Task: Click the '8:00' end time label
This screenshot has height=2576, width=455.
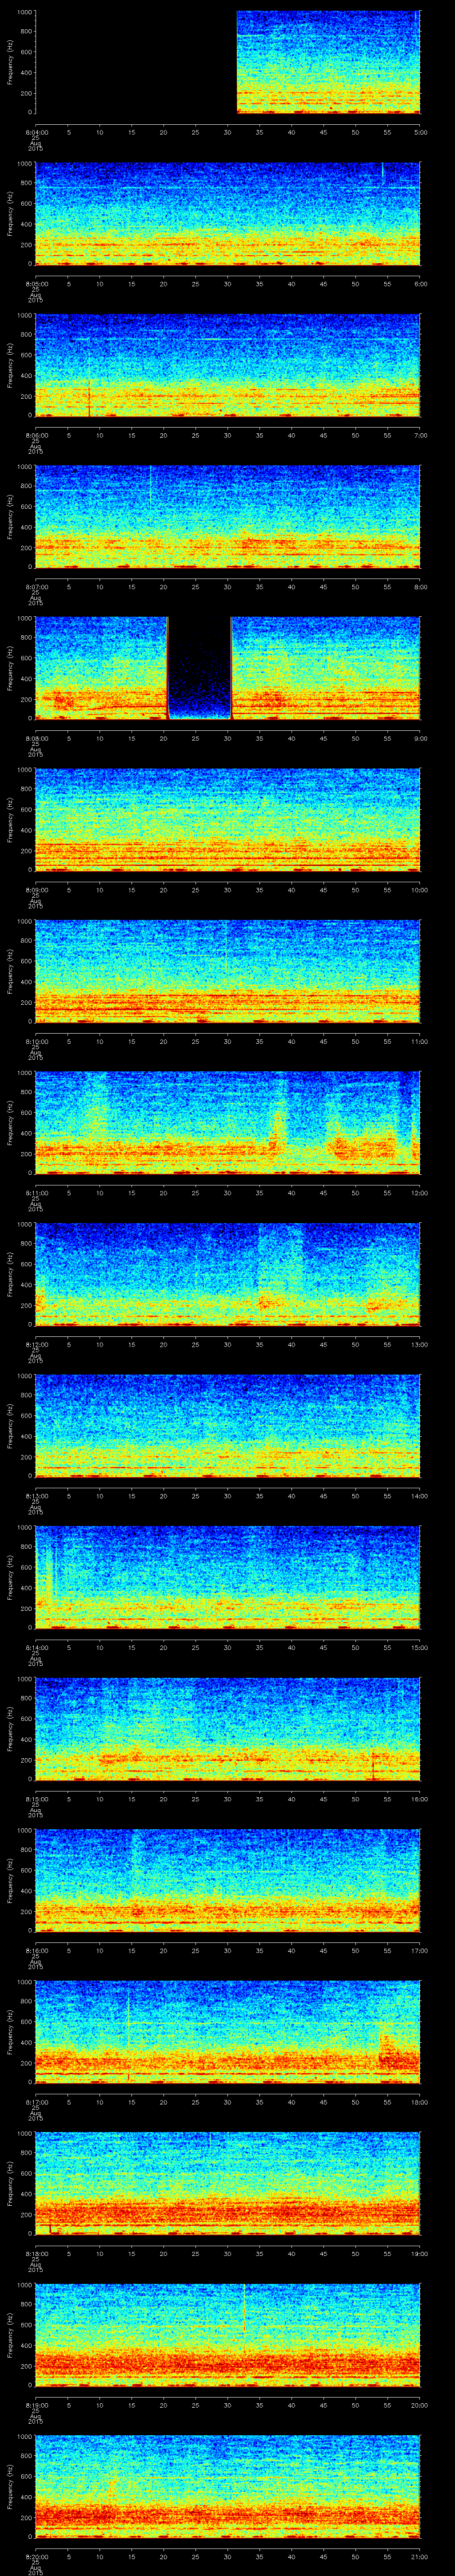Action: pos(420,586)
